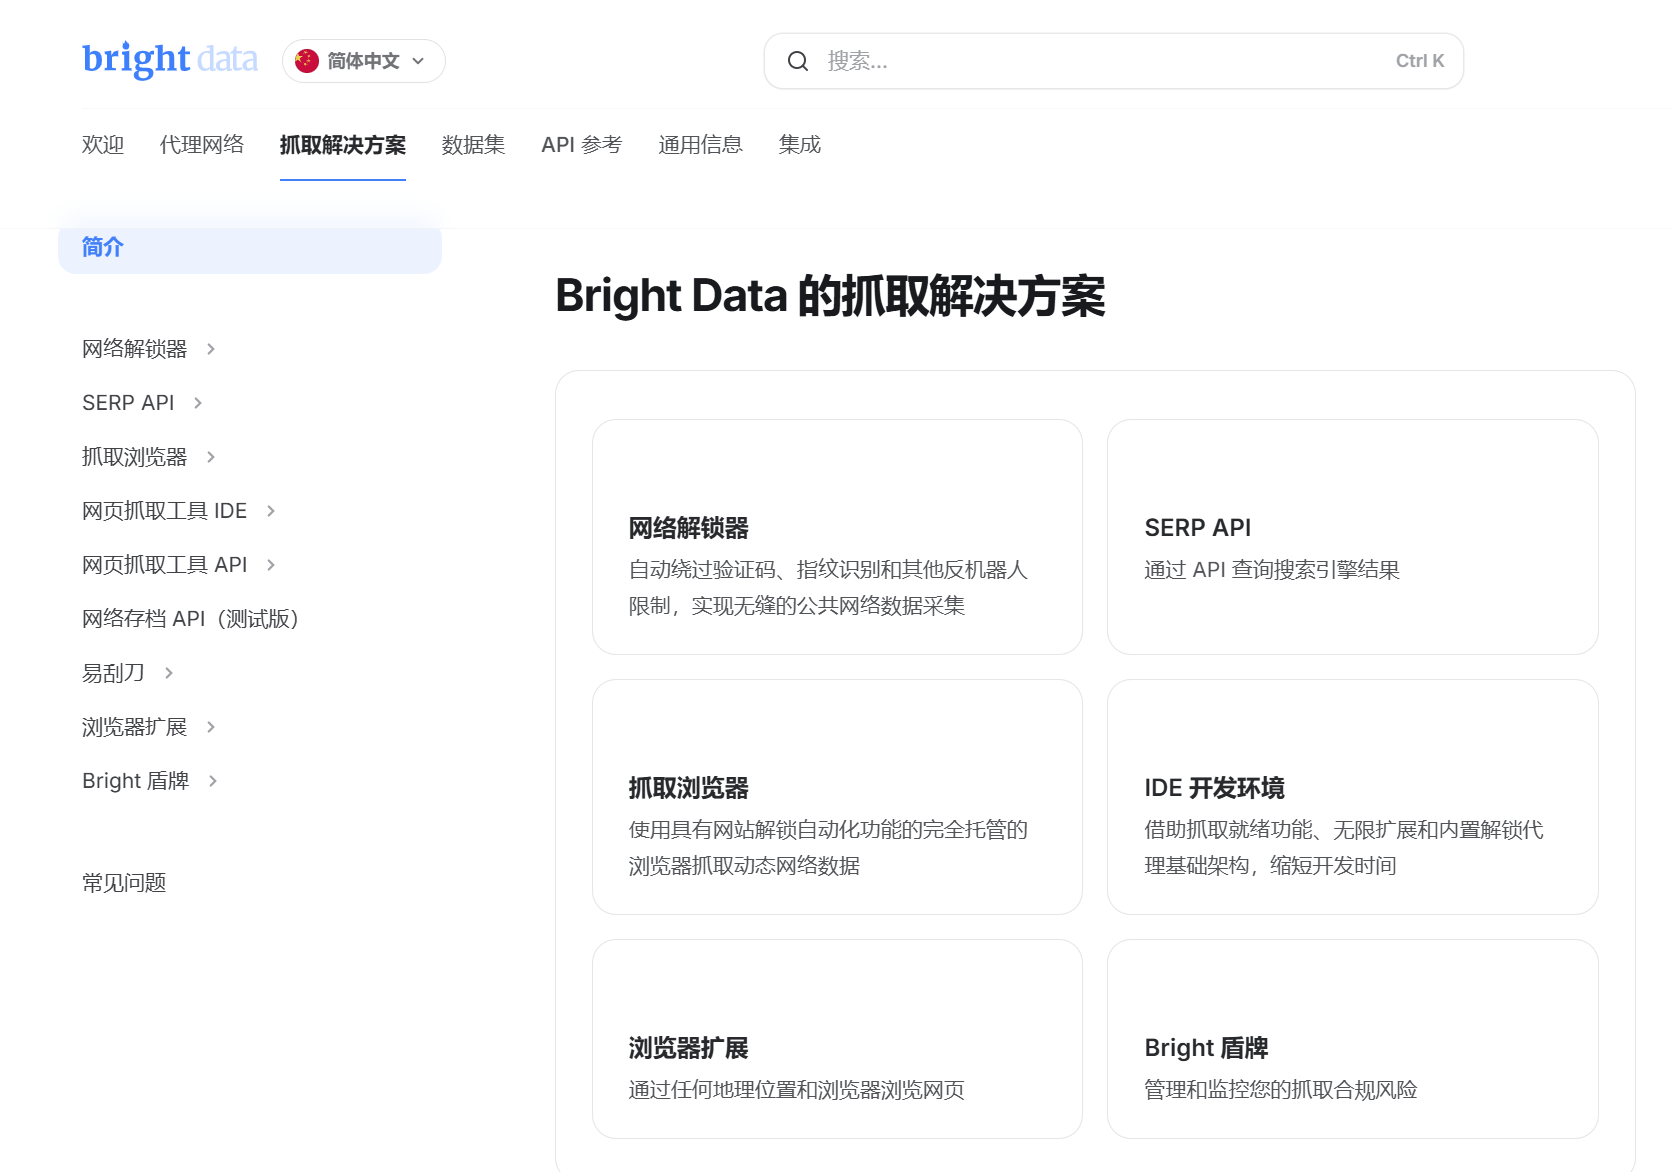Click 抓取浏览器 sidebar label

(135, 457)
